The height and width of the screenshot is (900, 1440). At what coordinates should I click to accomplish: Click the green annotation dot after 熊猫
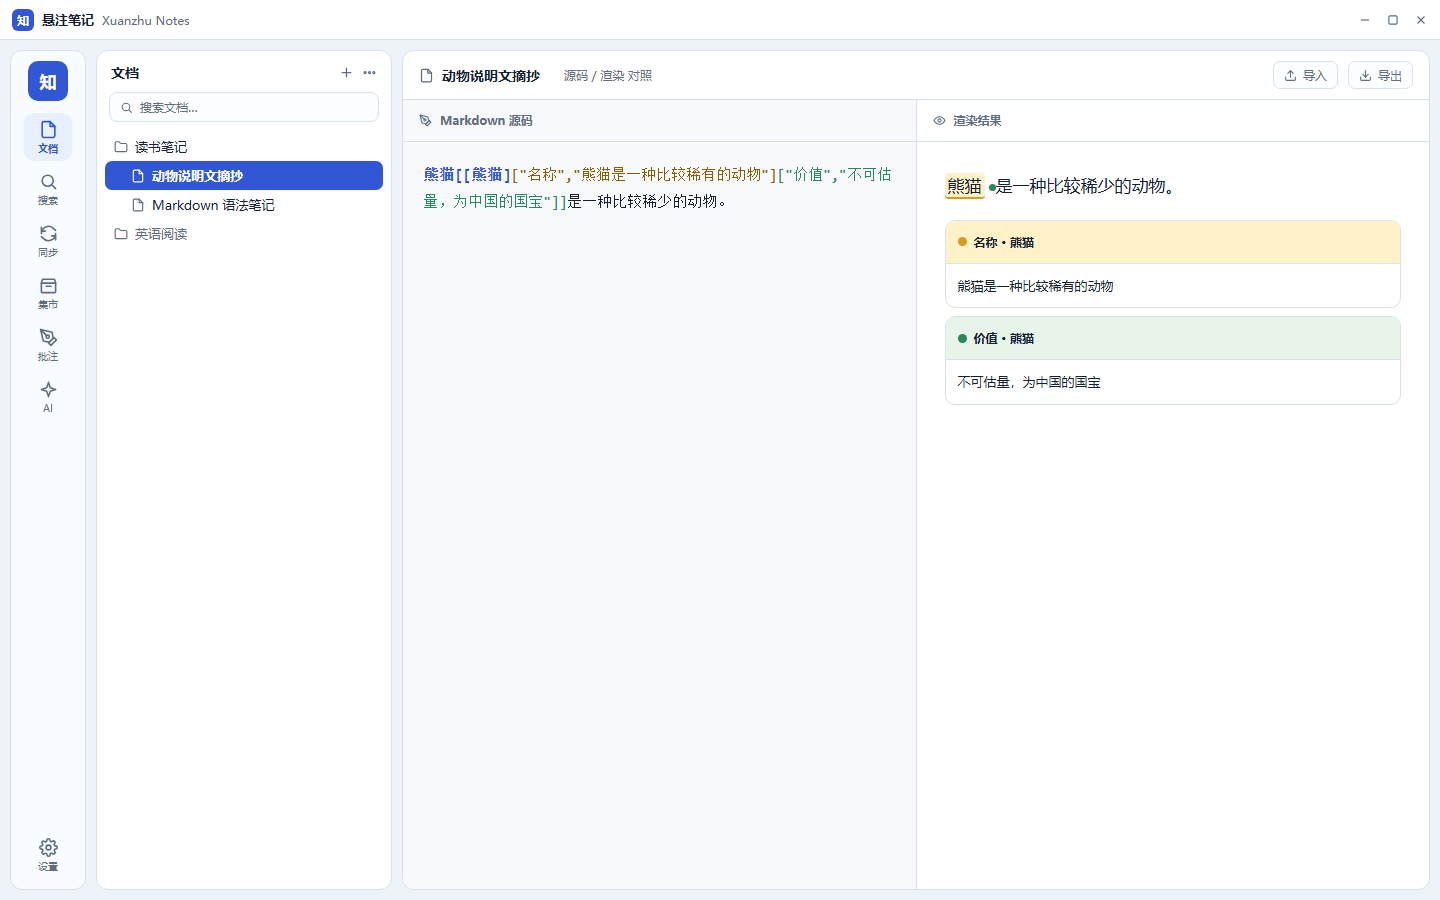[x=992, y=187]
